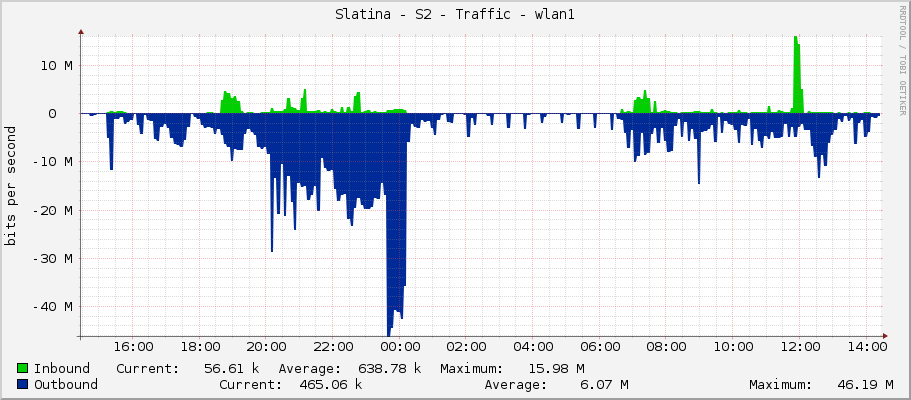Click the green Inbound legend swatch
This screenshot has width=911, height=400.
23,369
